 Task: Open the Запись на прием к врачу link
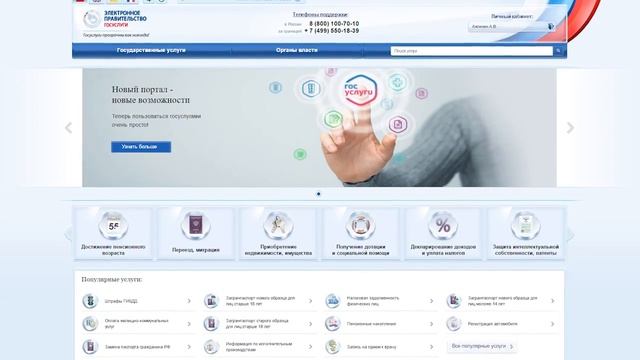(x=371, y=347)
